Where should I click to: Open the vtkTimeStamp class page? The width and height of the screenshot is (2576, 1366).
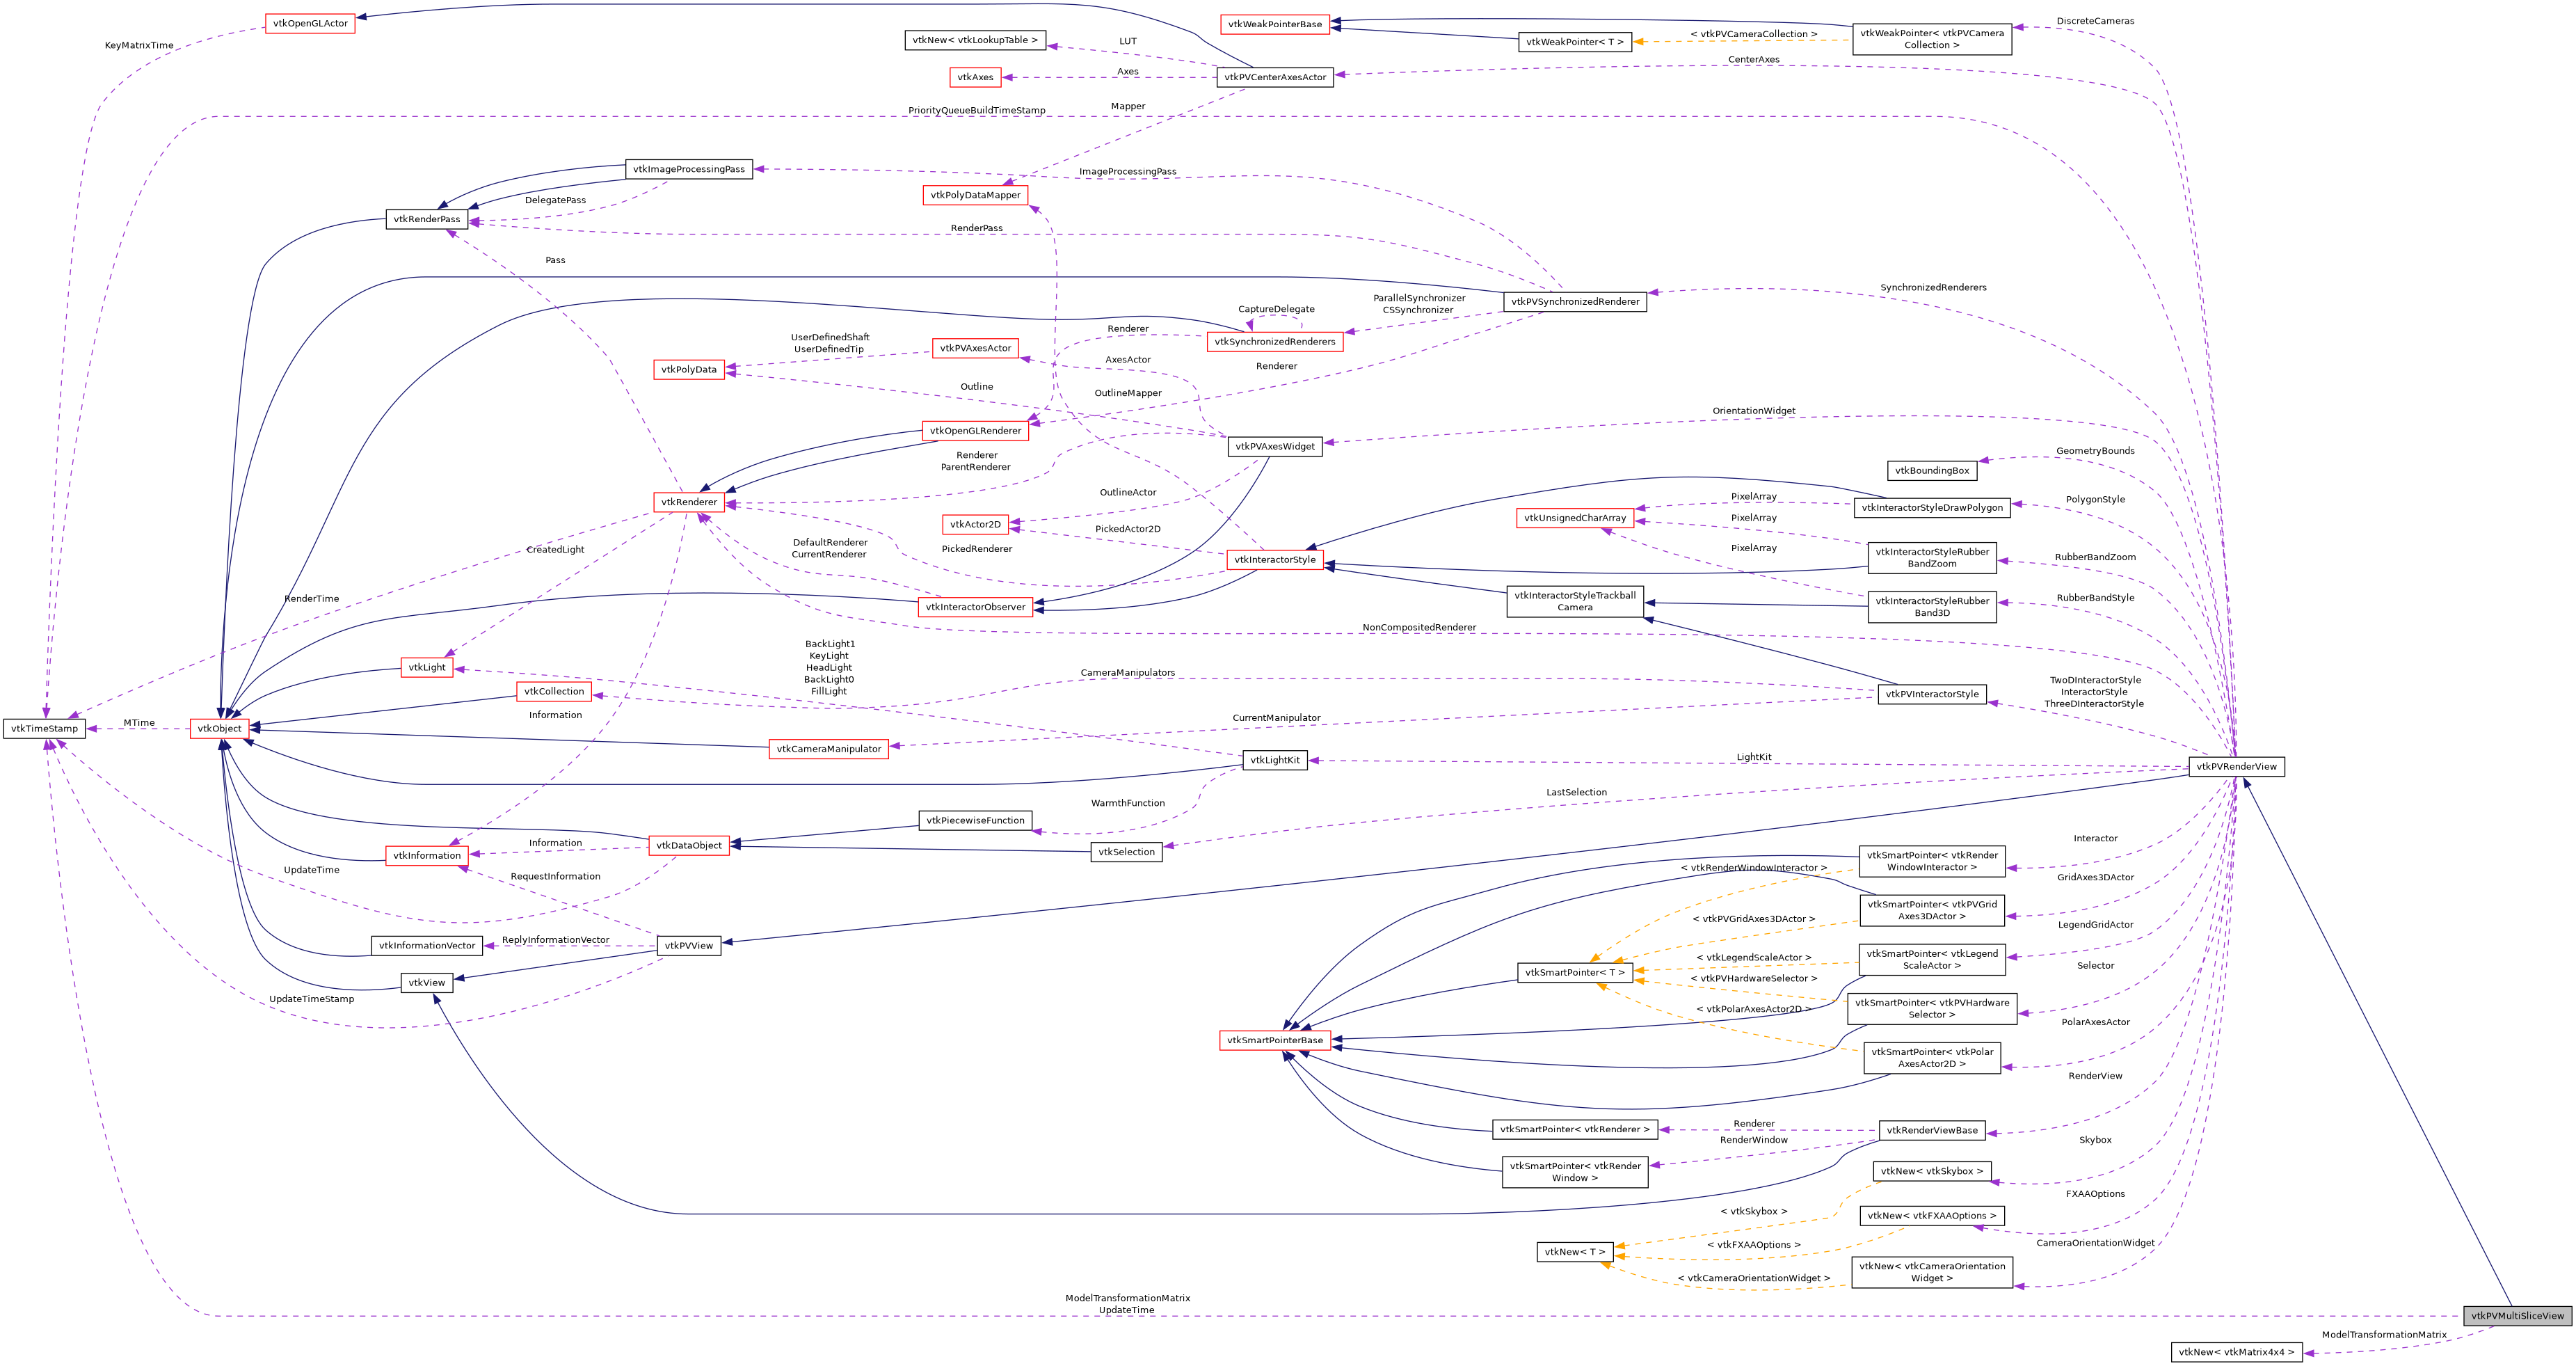(46, 728)
